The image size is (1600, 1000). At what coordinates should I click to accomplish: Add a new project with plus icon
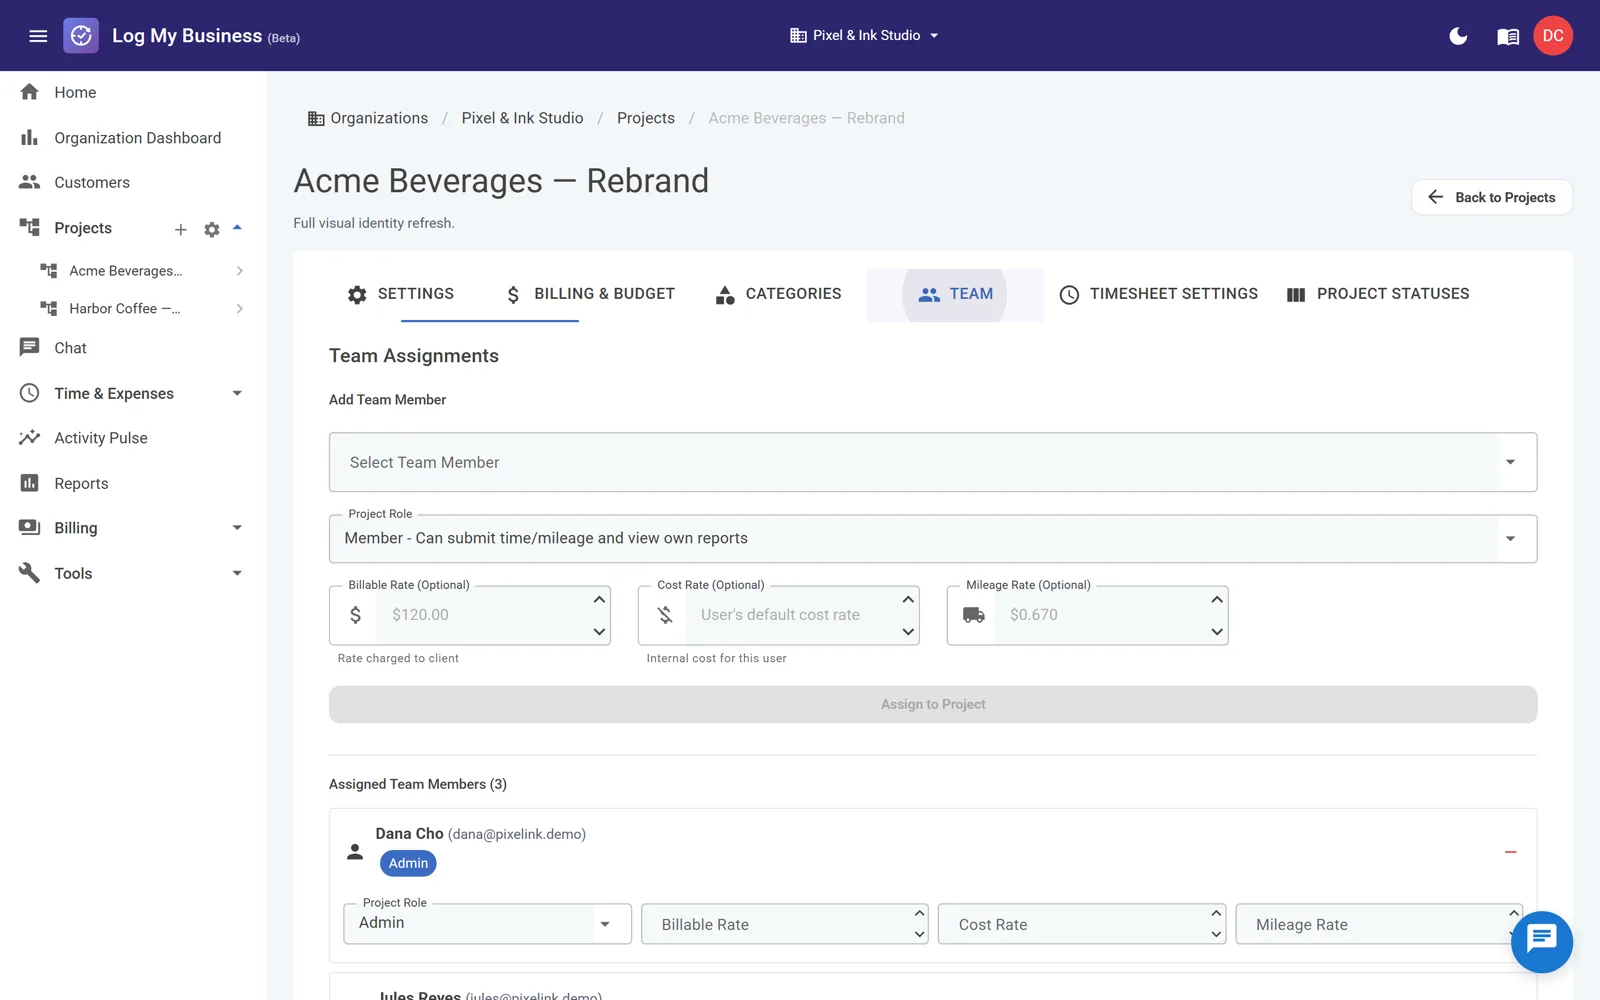tap(181, 230)
